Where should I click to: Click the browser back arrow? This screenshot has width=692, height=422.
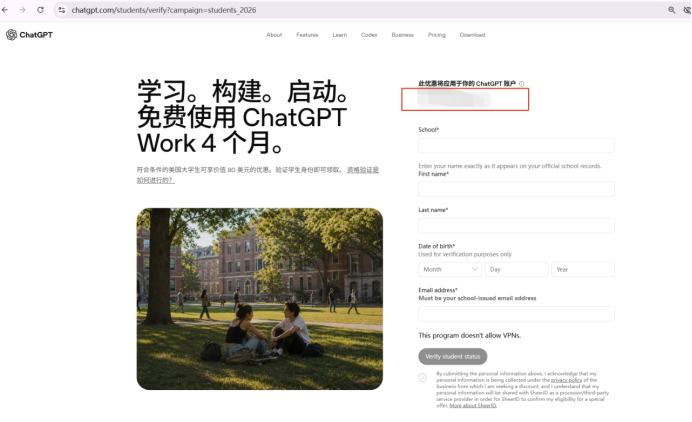pos(5,10)
